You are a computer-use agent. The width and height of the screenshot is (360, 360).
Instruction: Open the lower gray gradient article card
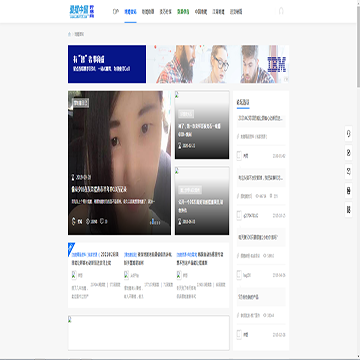pos(202,201)
